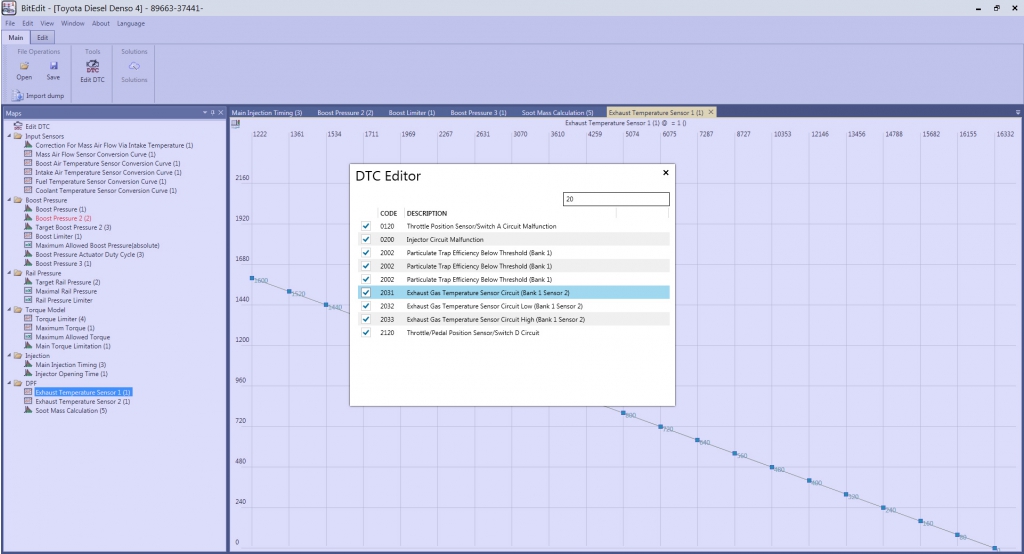The image size is (1024, 554).
Task: Toggle checkbox for 2031 Exhaust Gas Temperature Sensor Circuit
Action: (x=366, y=293)
